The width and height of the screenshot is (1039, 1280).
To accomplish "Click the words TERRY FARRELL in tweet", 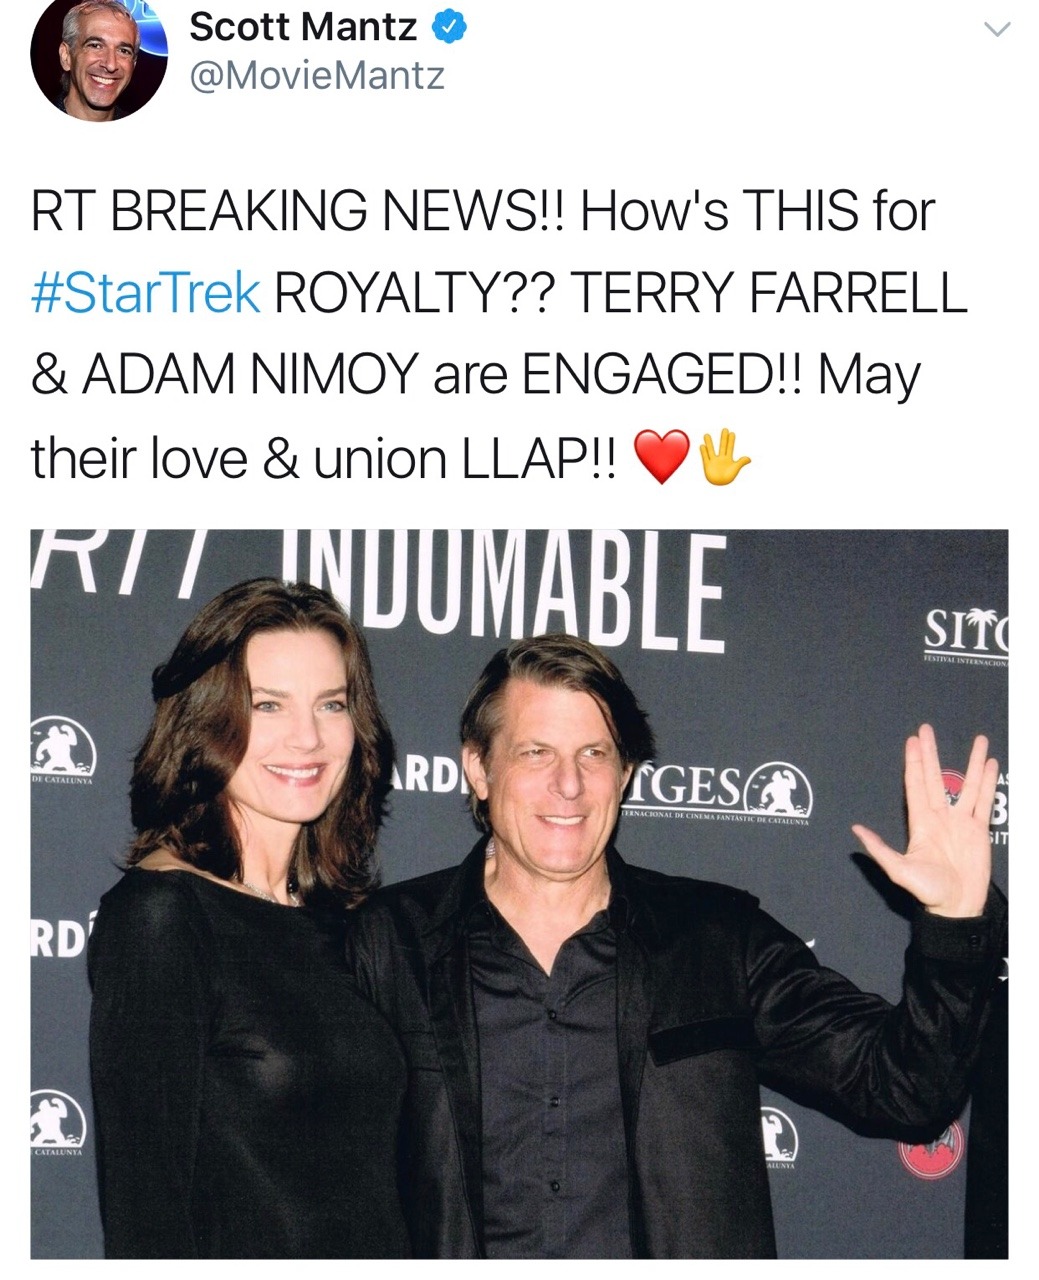I will 769,293.
